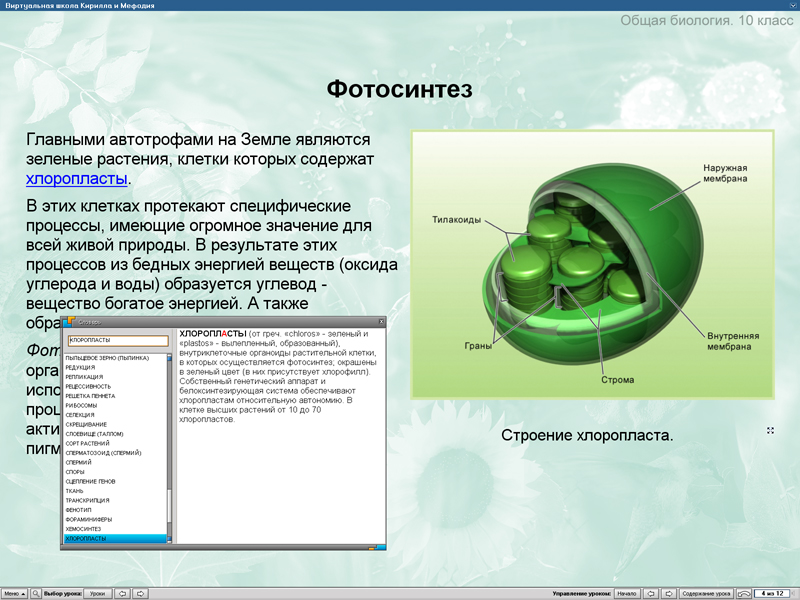Click previous page arrow next to Начало
Viewport: 800px width, 600px height.
pos(650,593)
